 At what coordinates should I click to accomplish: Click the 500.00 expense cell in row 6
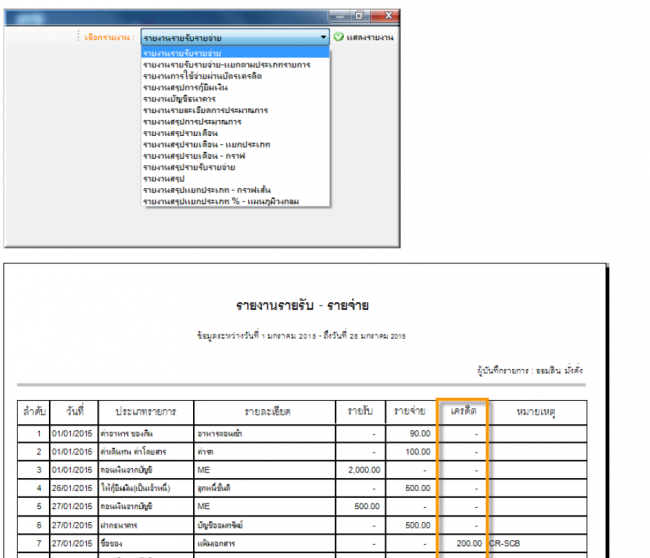coord(410,525)
